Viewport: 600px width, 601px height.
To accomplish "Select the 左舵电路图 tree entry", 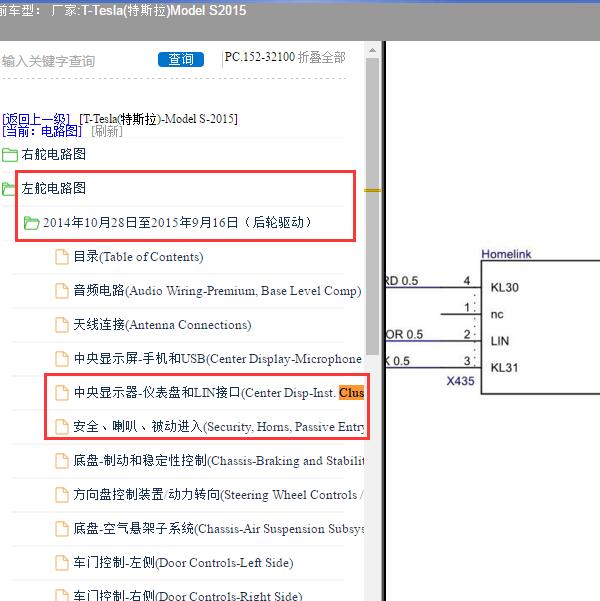I will click(54, 188).
